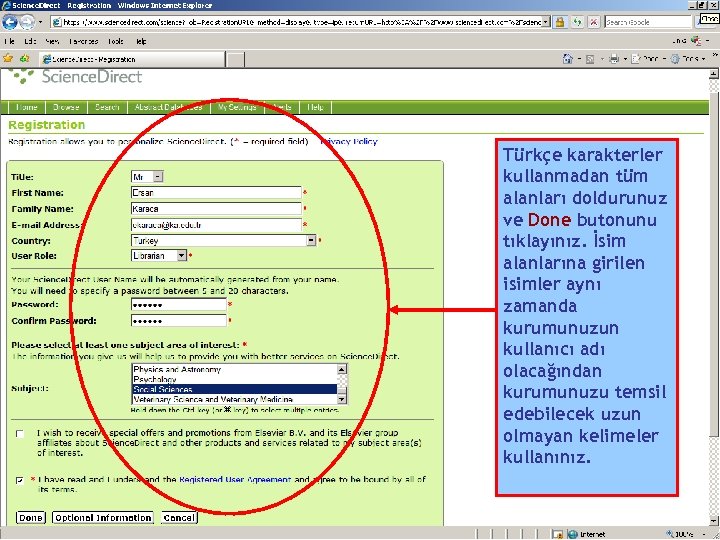Screen dimensions: 720x540
Task: Open Search in ScienceDirect navigation
Action: pyautogui.click(x=107, y=107)
